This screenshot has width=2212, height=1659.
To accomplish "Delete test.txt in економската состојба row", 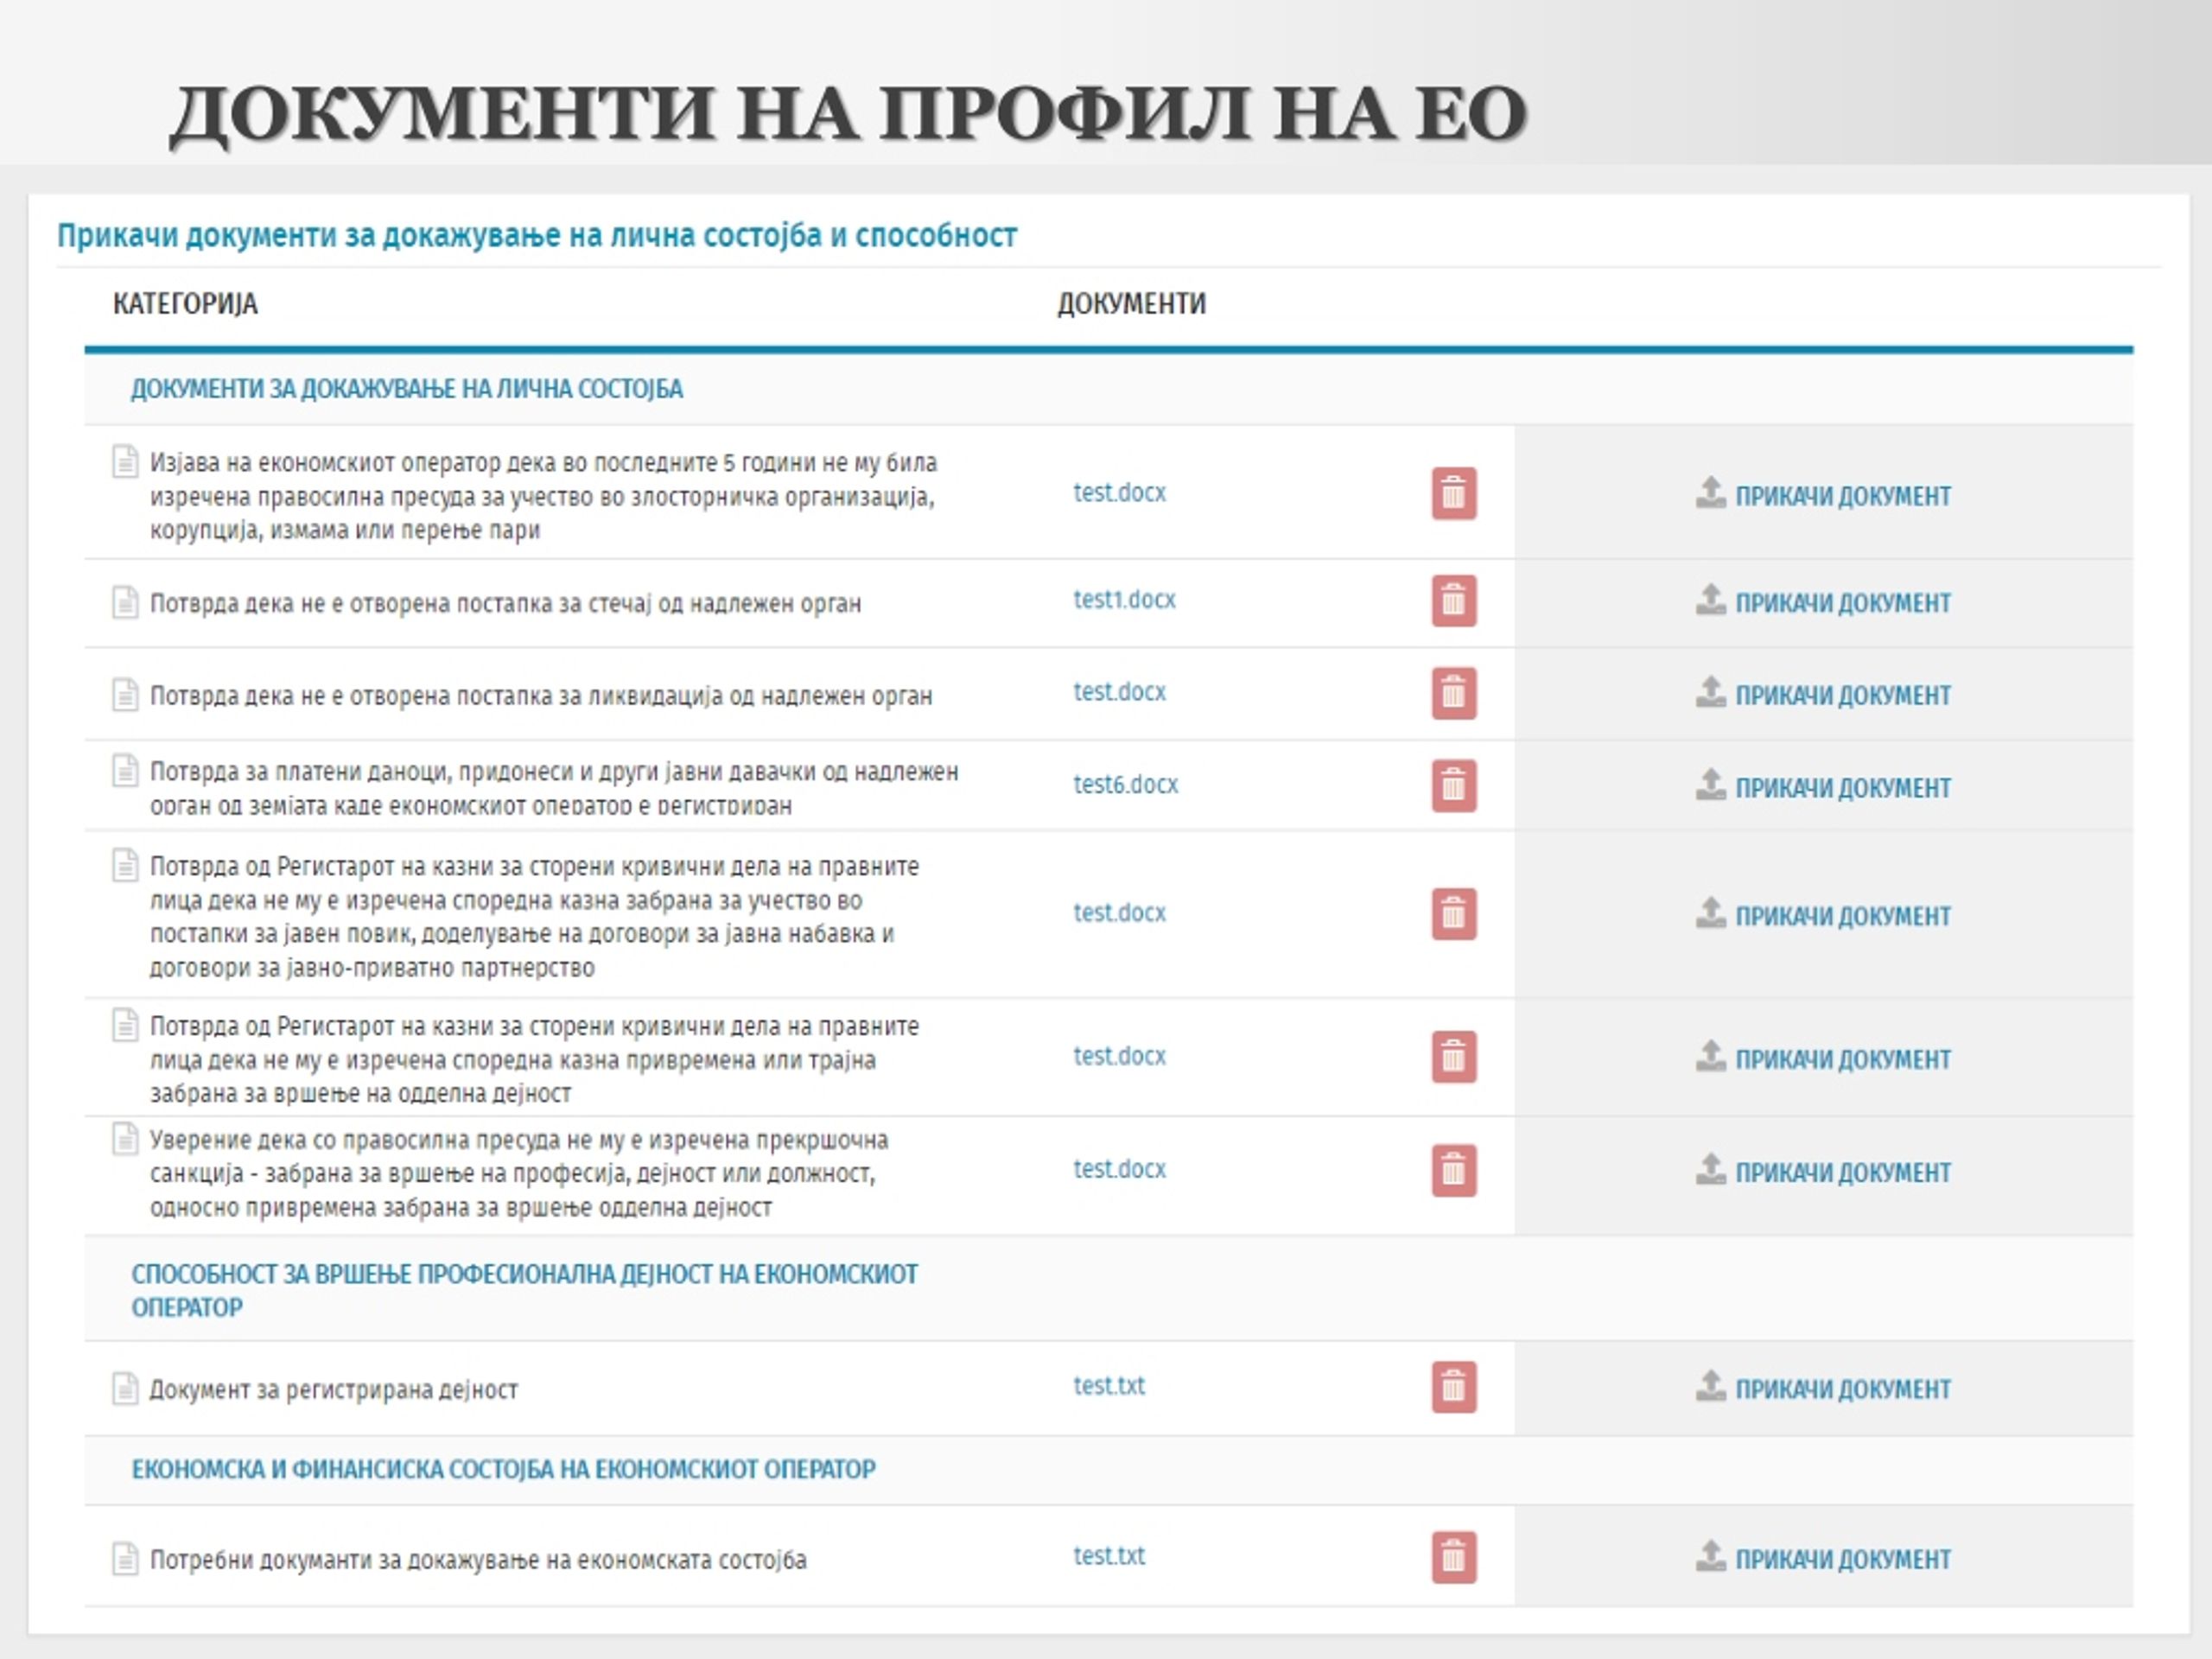I will click(1453, 1557).
